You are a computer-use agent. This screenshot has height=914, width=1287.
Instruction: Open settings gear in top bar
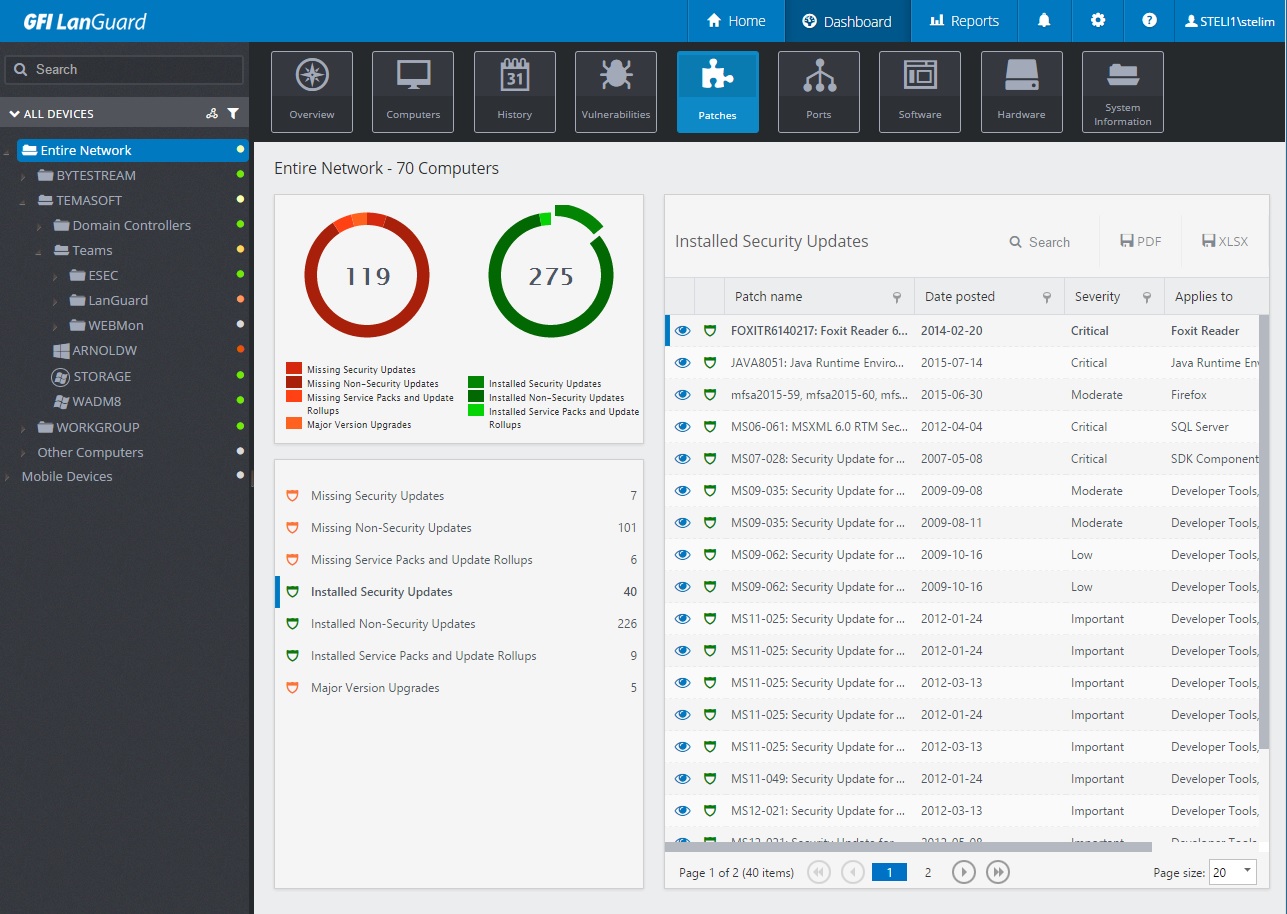click(x=1098, y=21)
